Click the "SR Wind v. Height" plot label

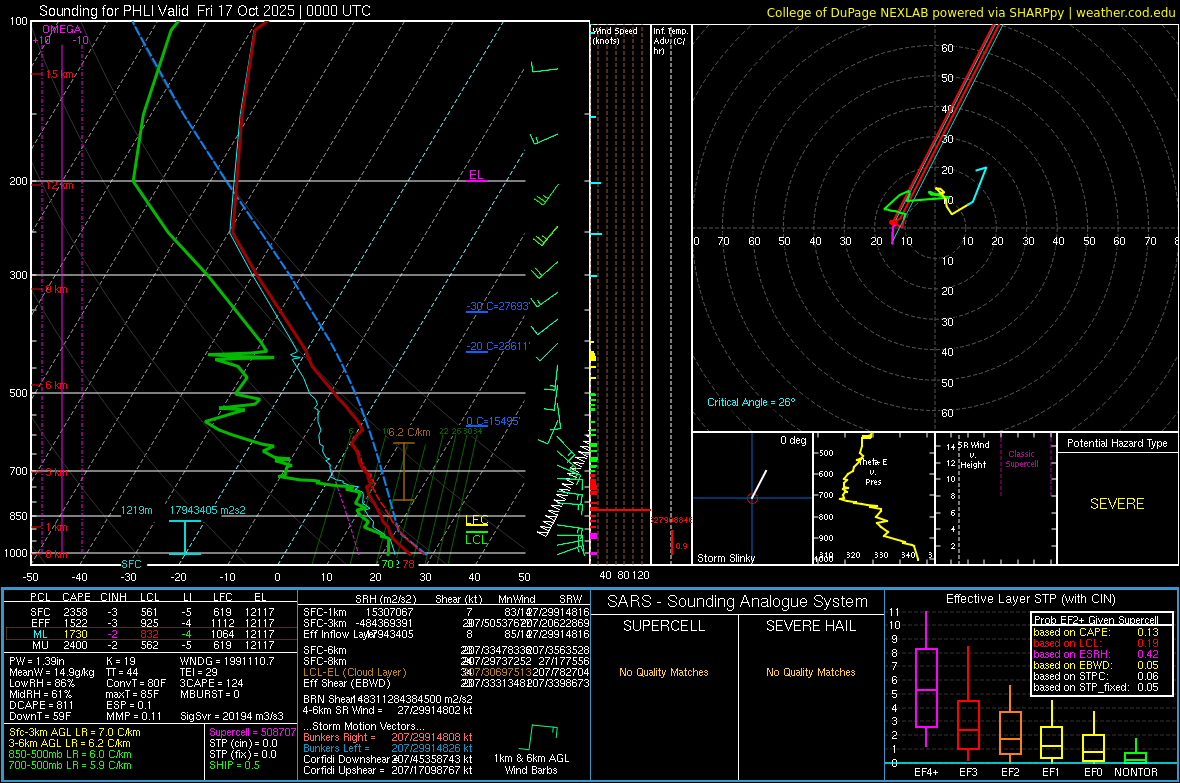973,455
